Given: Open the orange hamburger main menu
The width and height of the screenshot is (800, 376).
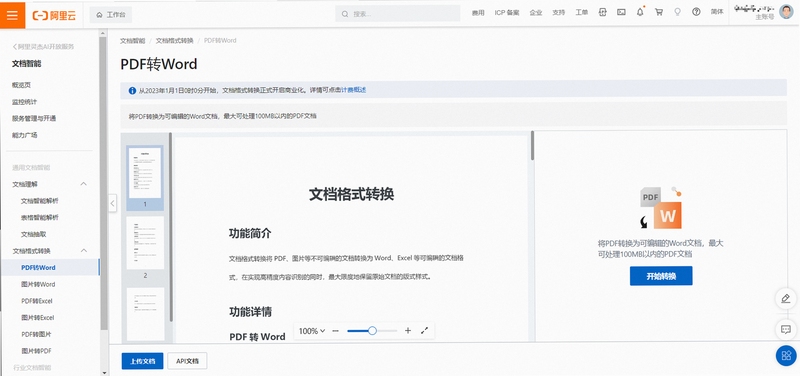Looking at the screenshot, I should (x=13, y=14).
